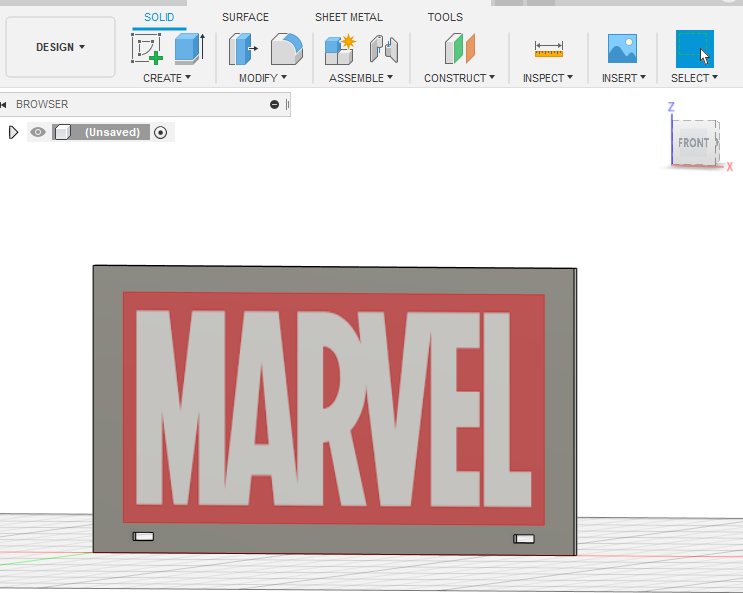The image size is (743, 593).
Task: Select the right slot hole on plate
Action: [x=524, y=538]
